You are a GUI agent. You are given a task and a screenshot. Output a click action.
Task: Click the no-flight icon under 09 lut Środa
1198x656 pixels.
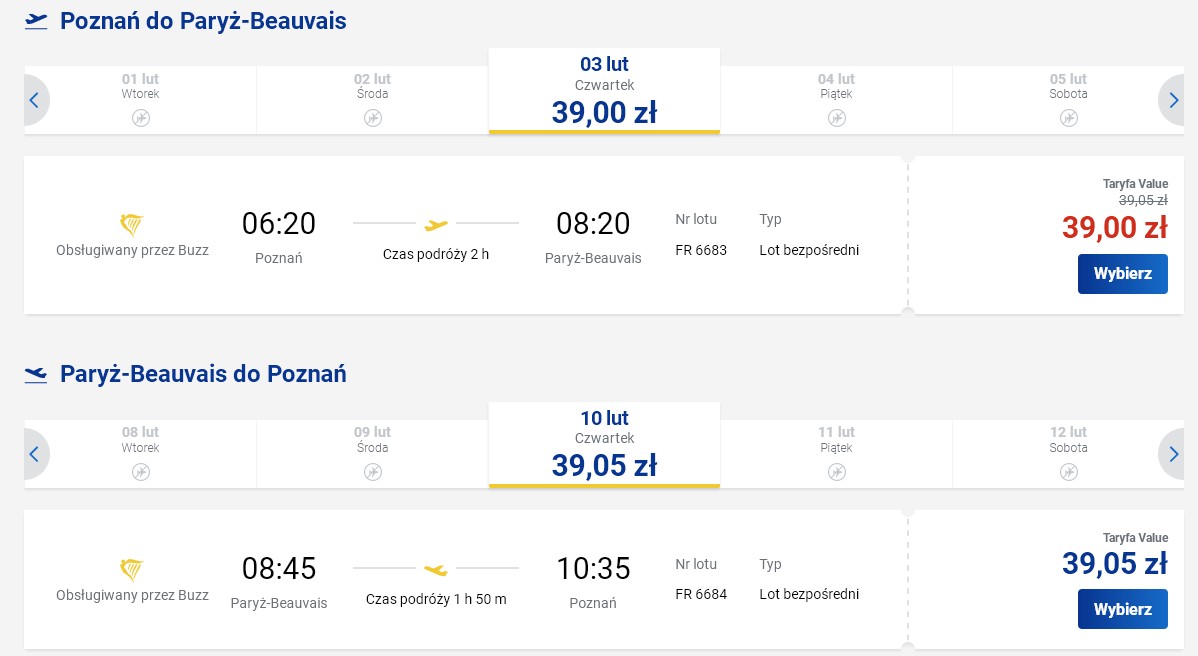pyautogui.click(x=373, y=472)
